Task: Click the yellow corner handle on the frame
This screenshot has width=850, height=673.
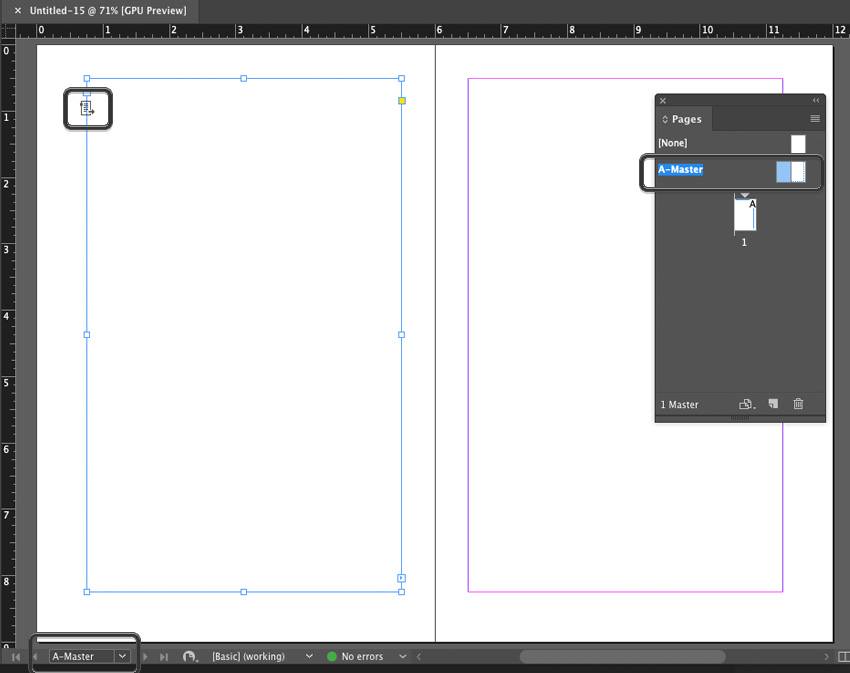Action: point(401,100)
